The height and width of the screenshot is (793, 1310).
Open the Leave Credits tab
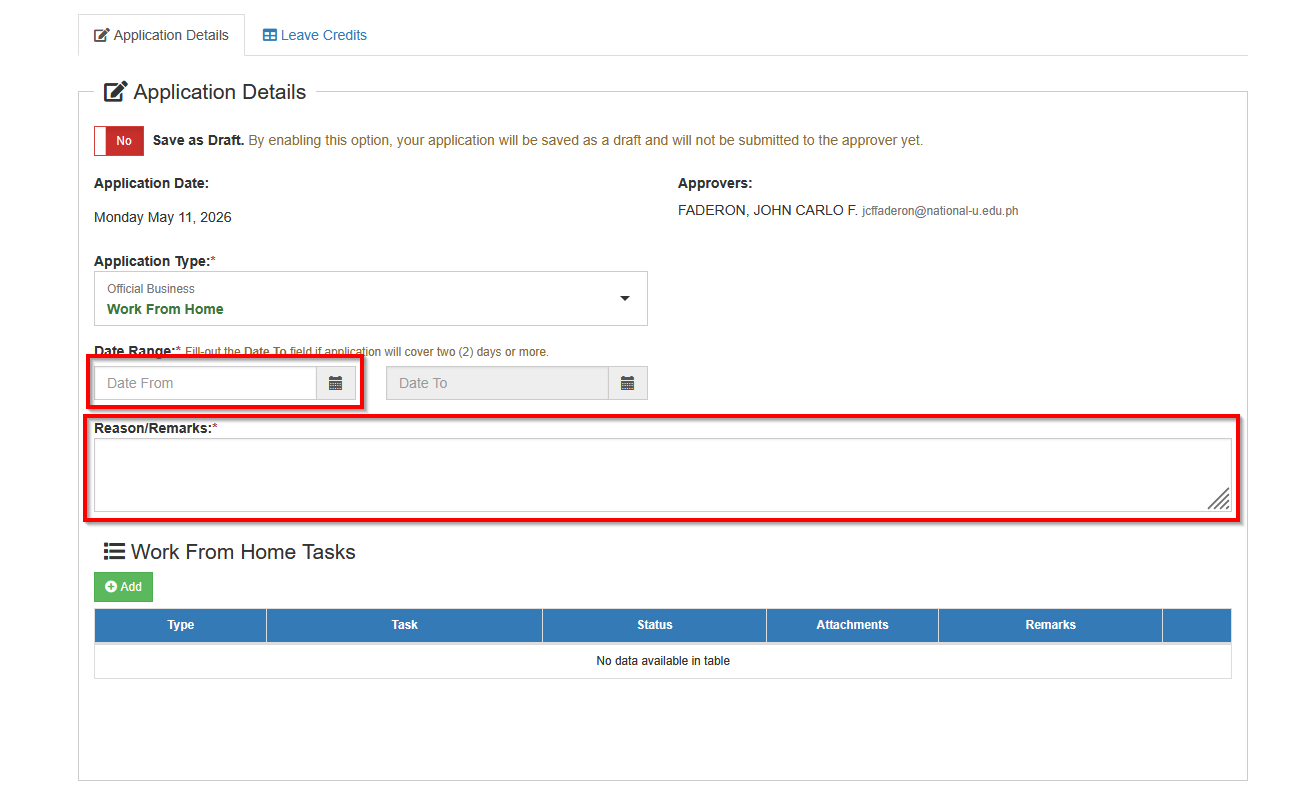[314, 35]
